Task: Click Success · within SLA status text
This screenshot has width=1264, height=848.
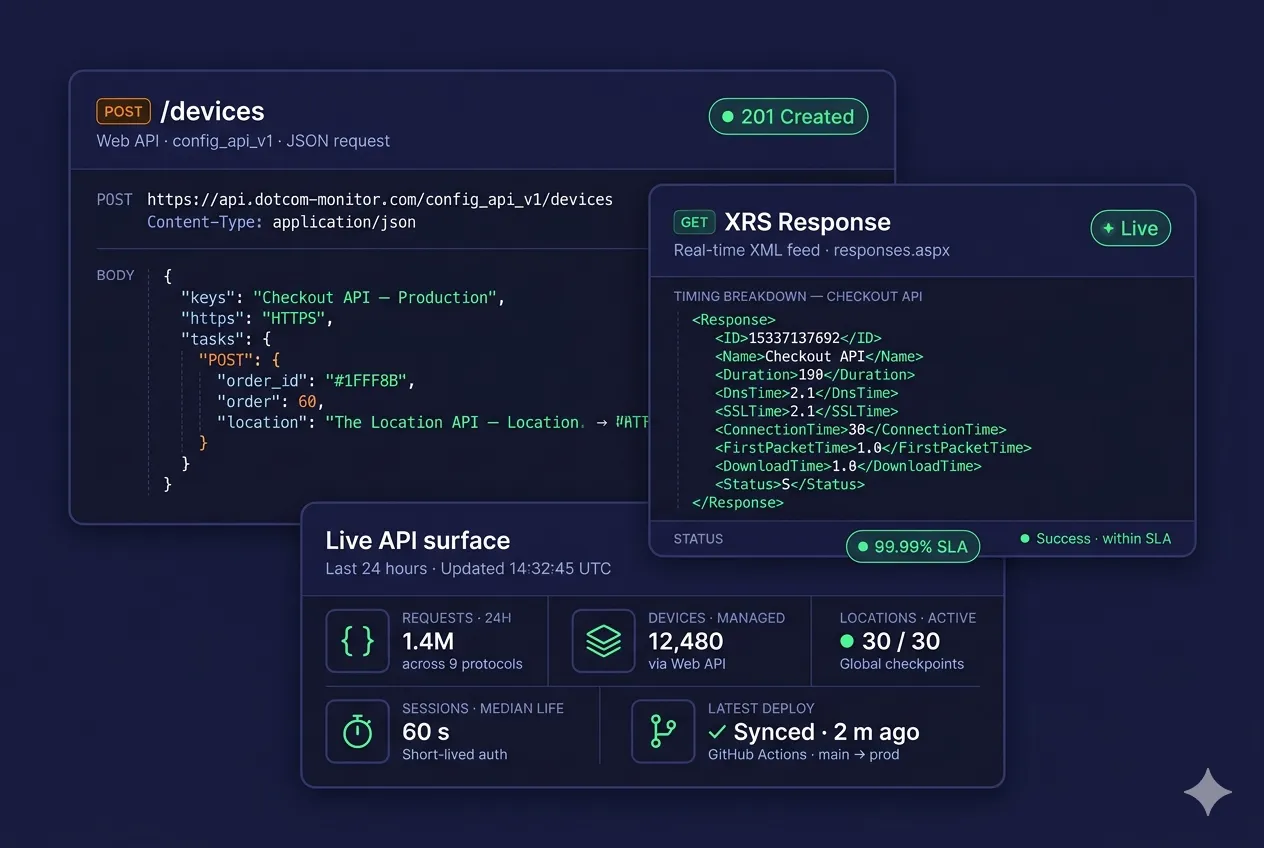Action: (x=1103, y=538)
